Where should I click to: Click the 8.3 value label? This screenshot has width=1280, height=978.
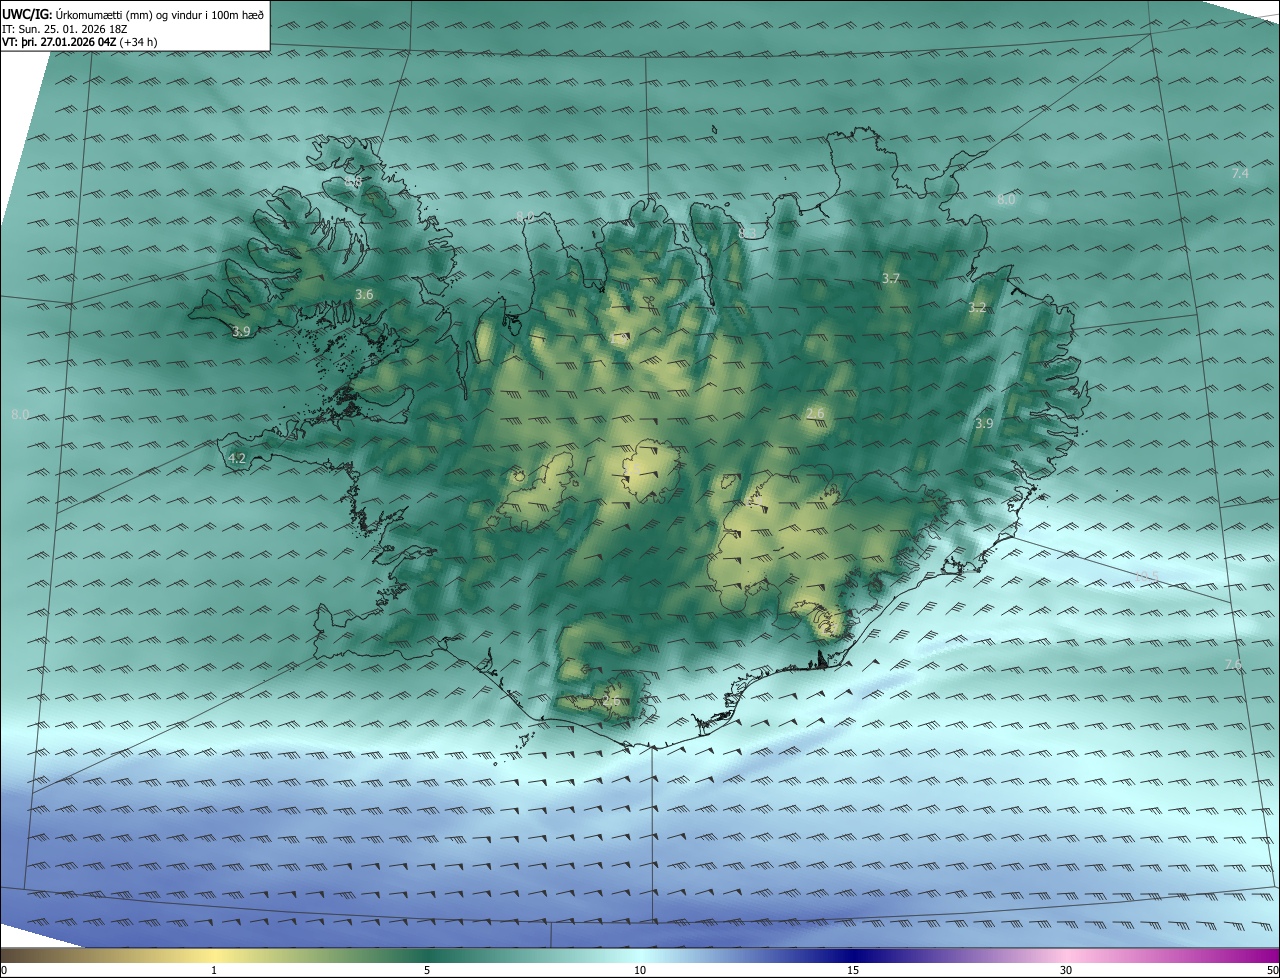click(748, 233)
